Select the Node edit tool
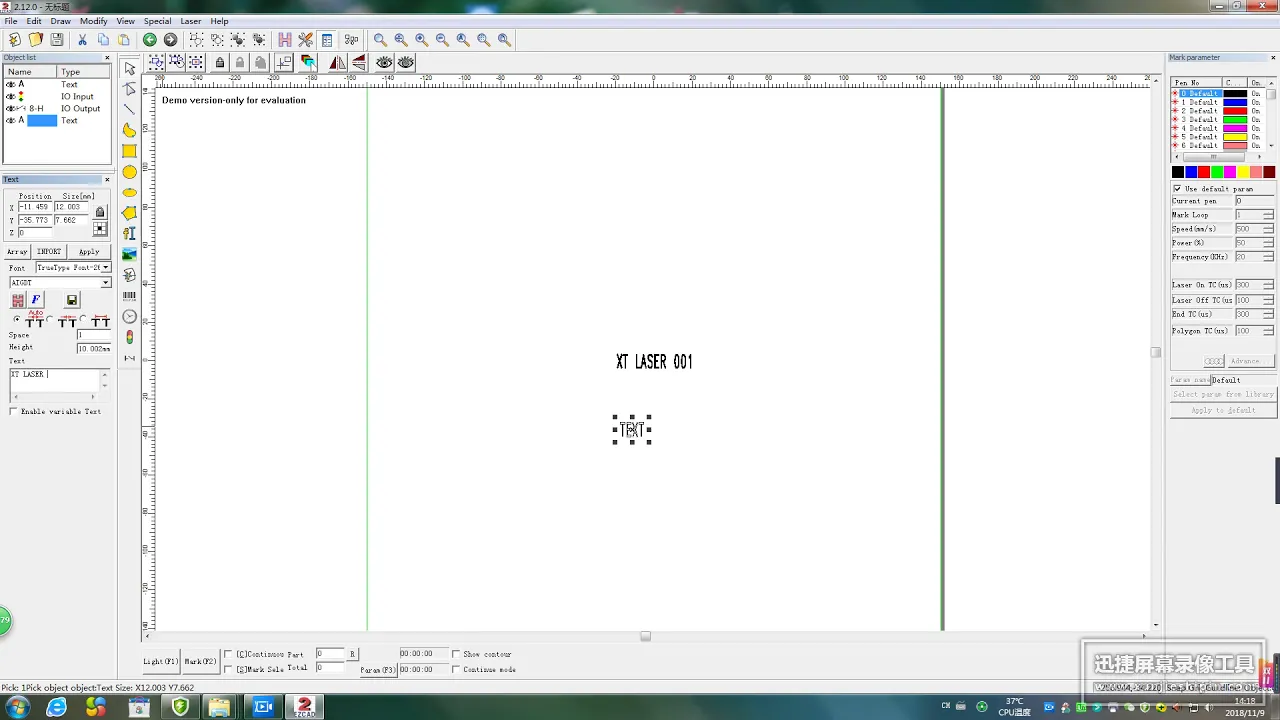 130,90
